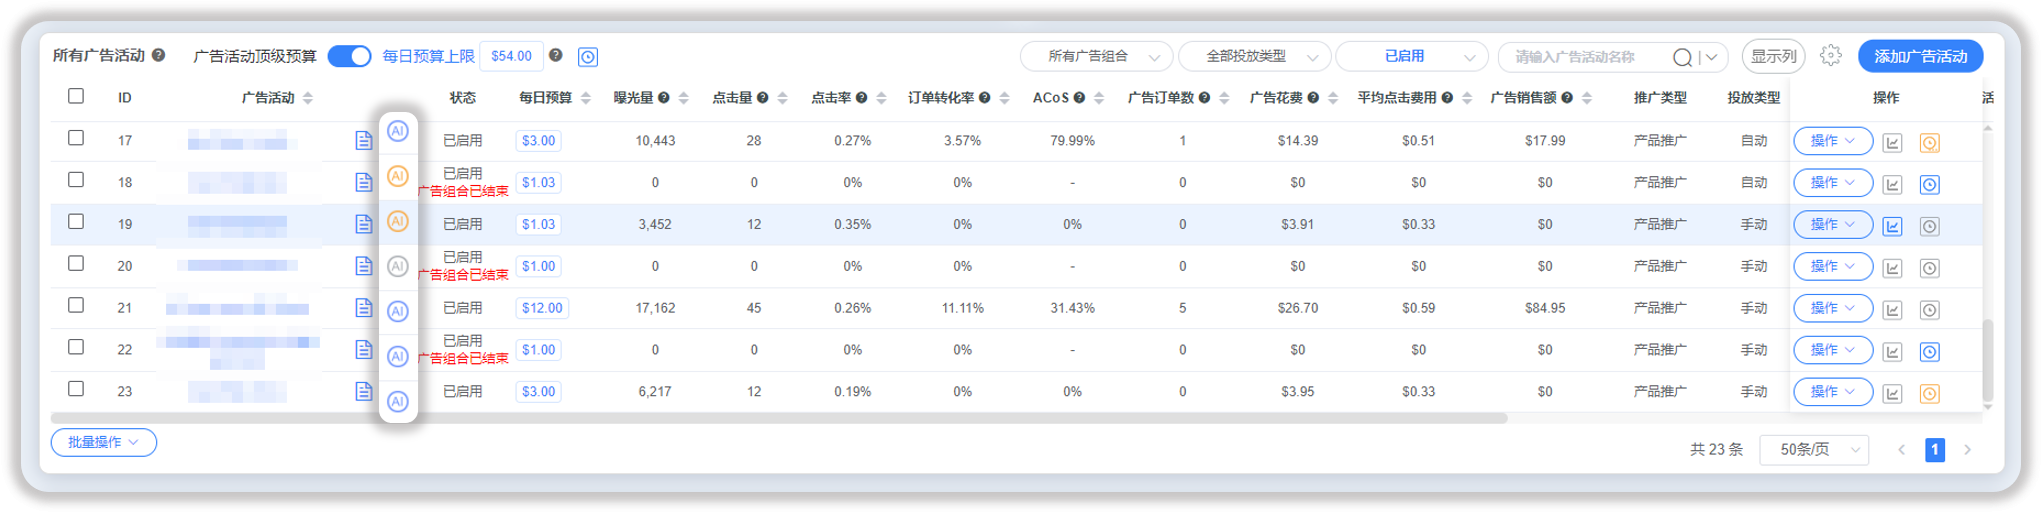This screenshot has height=513, width=2042.
Task: Open the AI icon in row 17
Action: (398, 131)
